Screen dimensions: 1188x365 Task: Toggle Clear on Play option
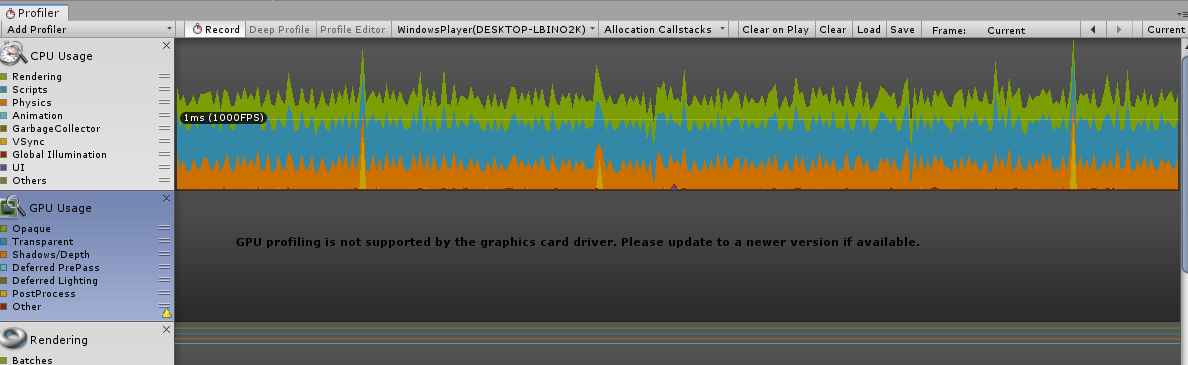point(775,30)
